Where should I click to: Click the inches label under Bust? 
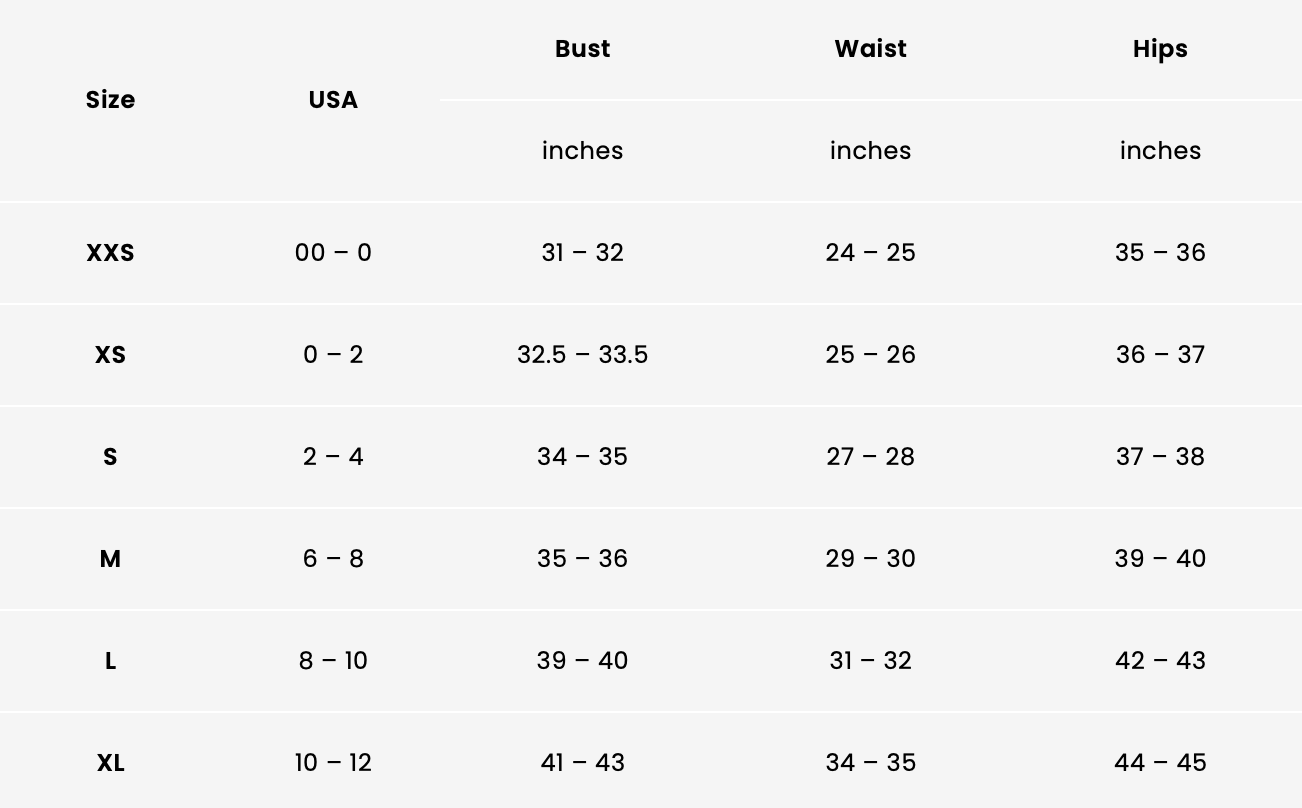[x=582, y=151]
